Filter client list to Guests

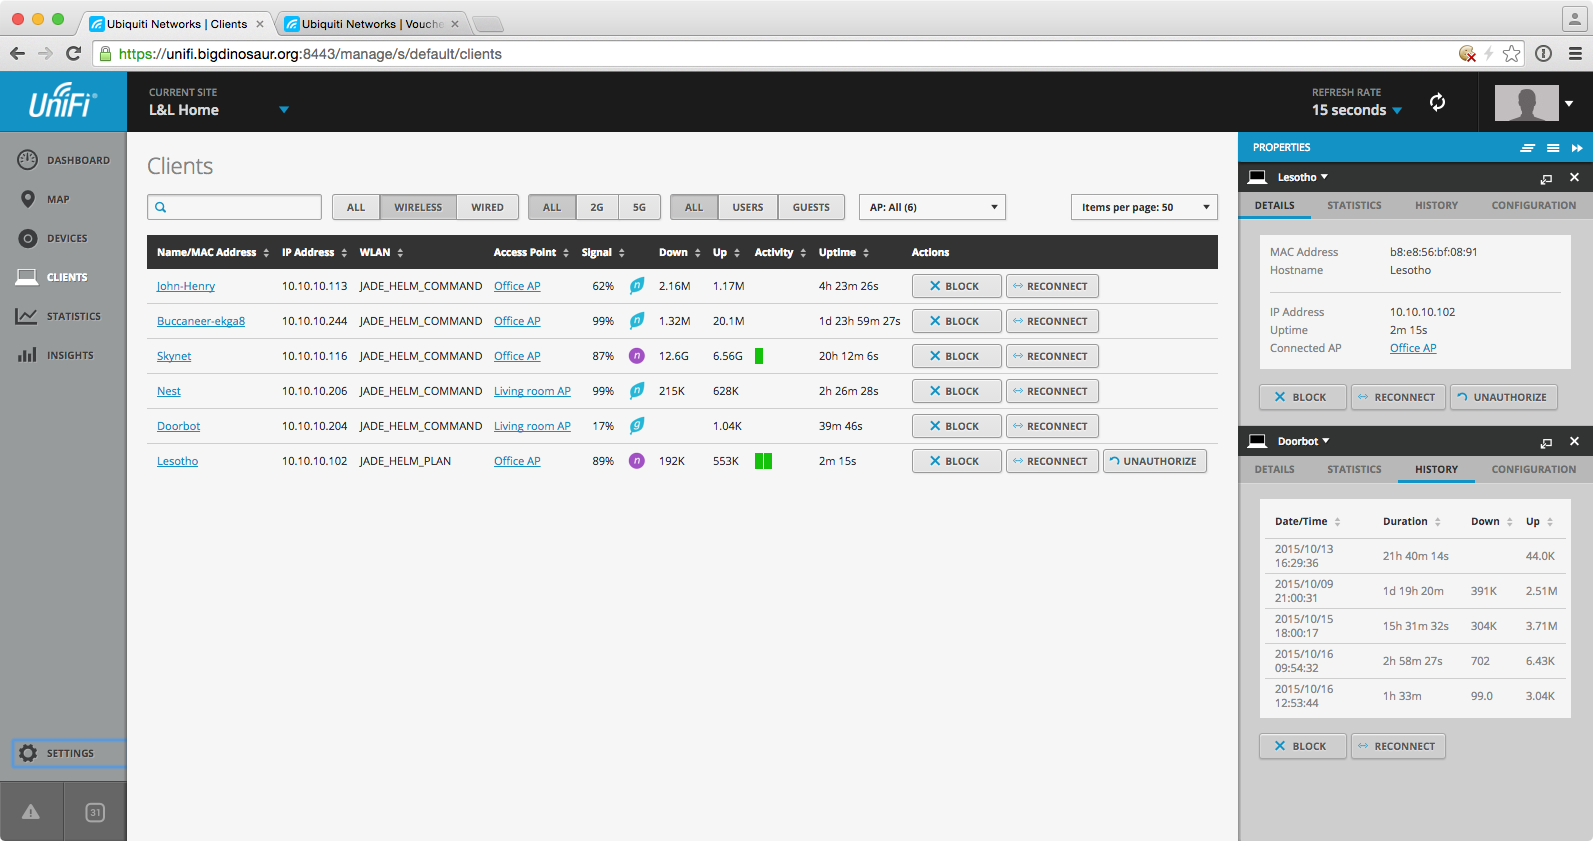click(811, 207)
